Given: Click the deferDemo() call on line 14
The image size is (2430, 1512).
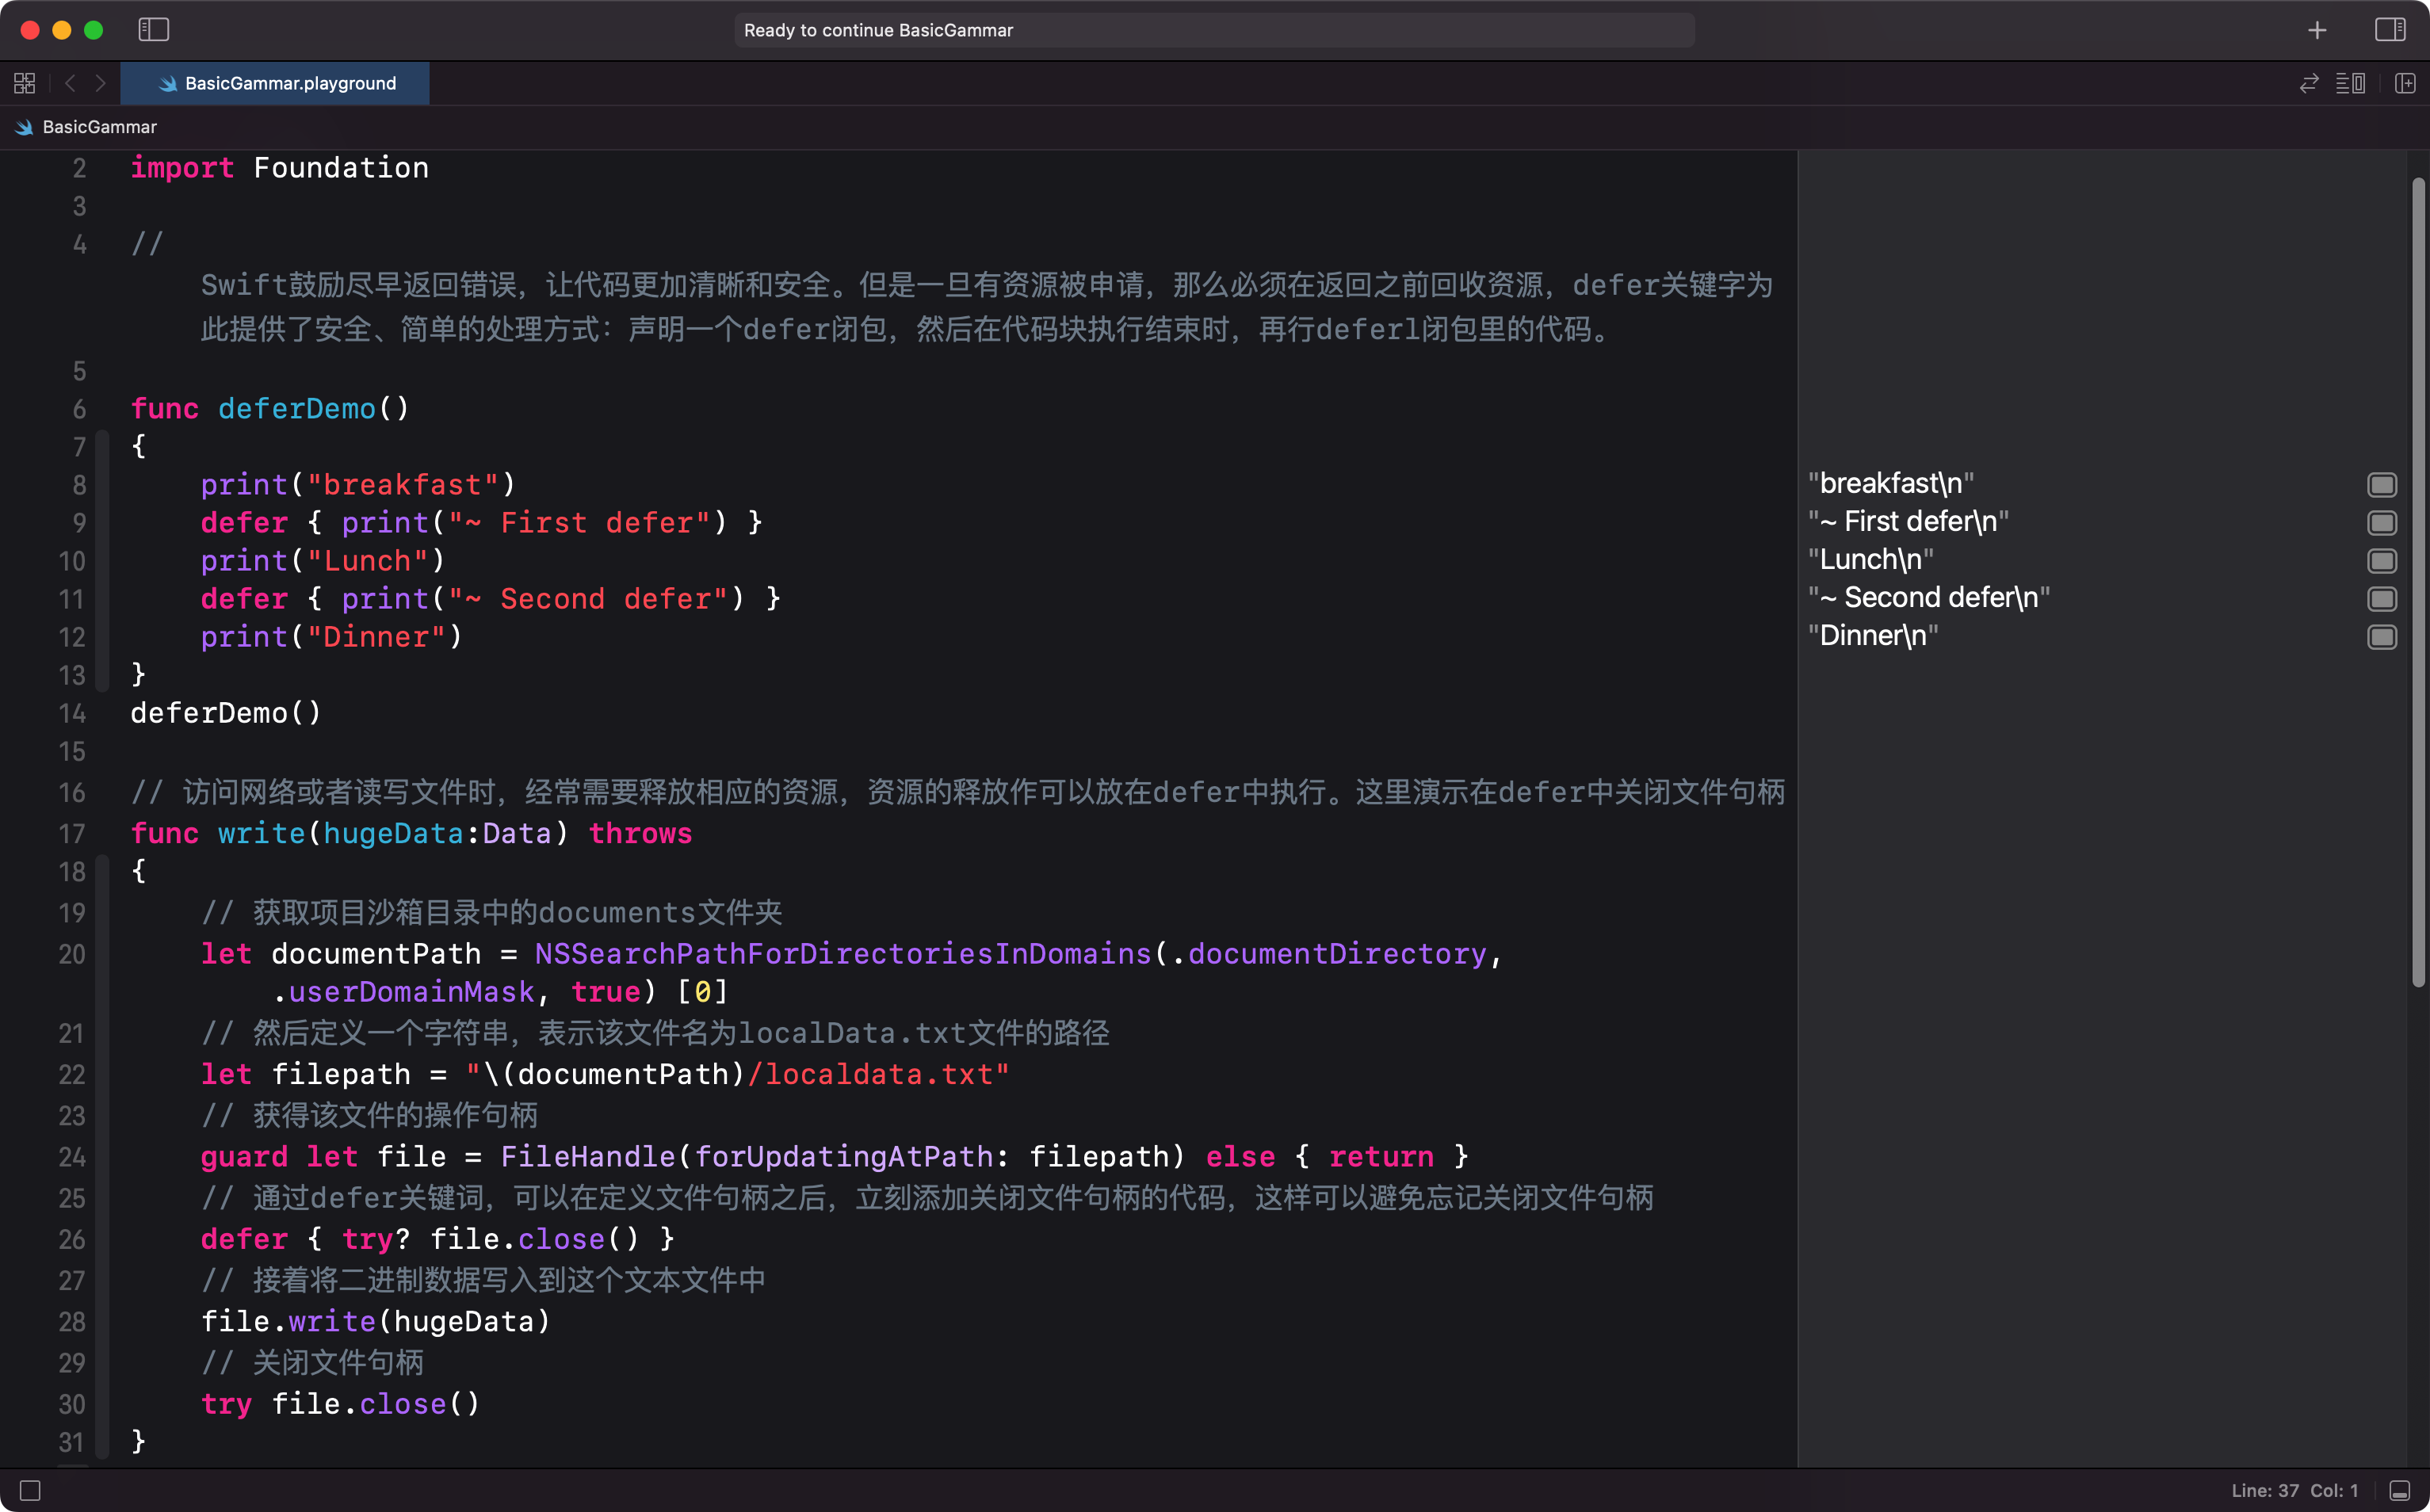Looking at the screenshot, I should pyautogui.click(x=225, y=713).
